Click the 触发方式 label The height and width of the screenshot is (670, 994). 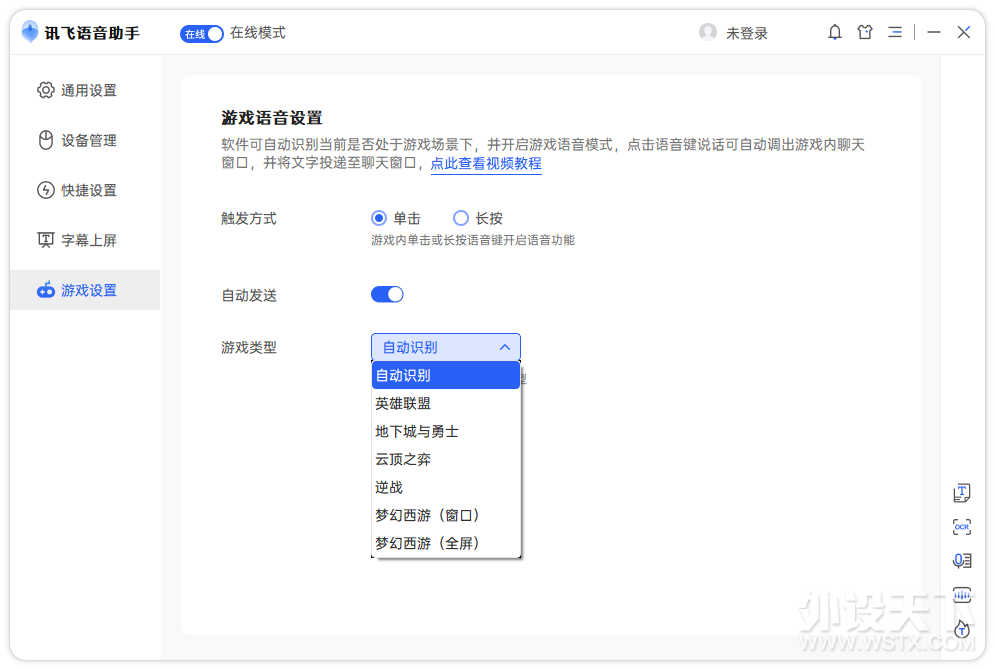tap(249, 219)
